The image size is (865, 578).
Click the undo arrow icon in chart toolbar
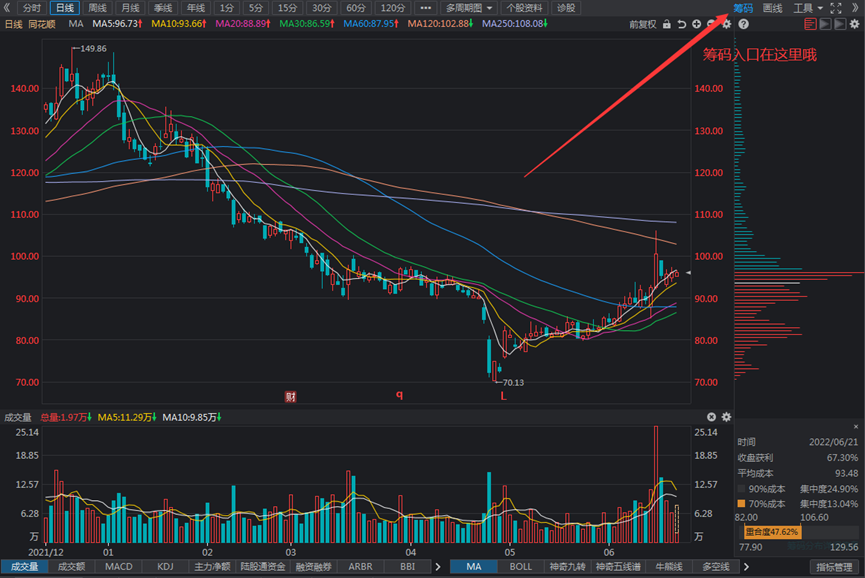pos(682,23)
